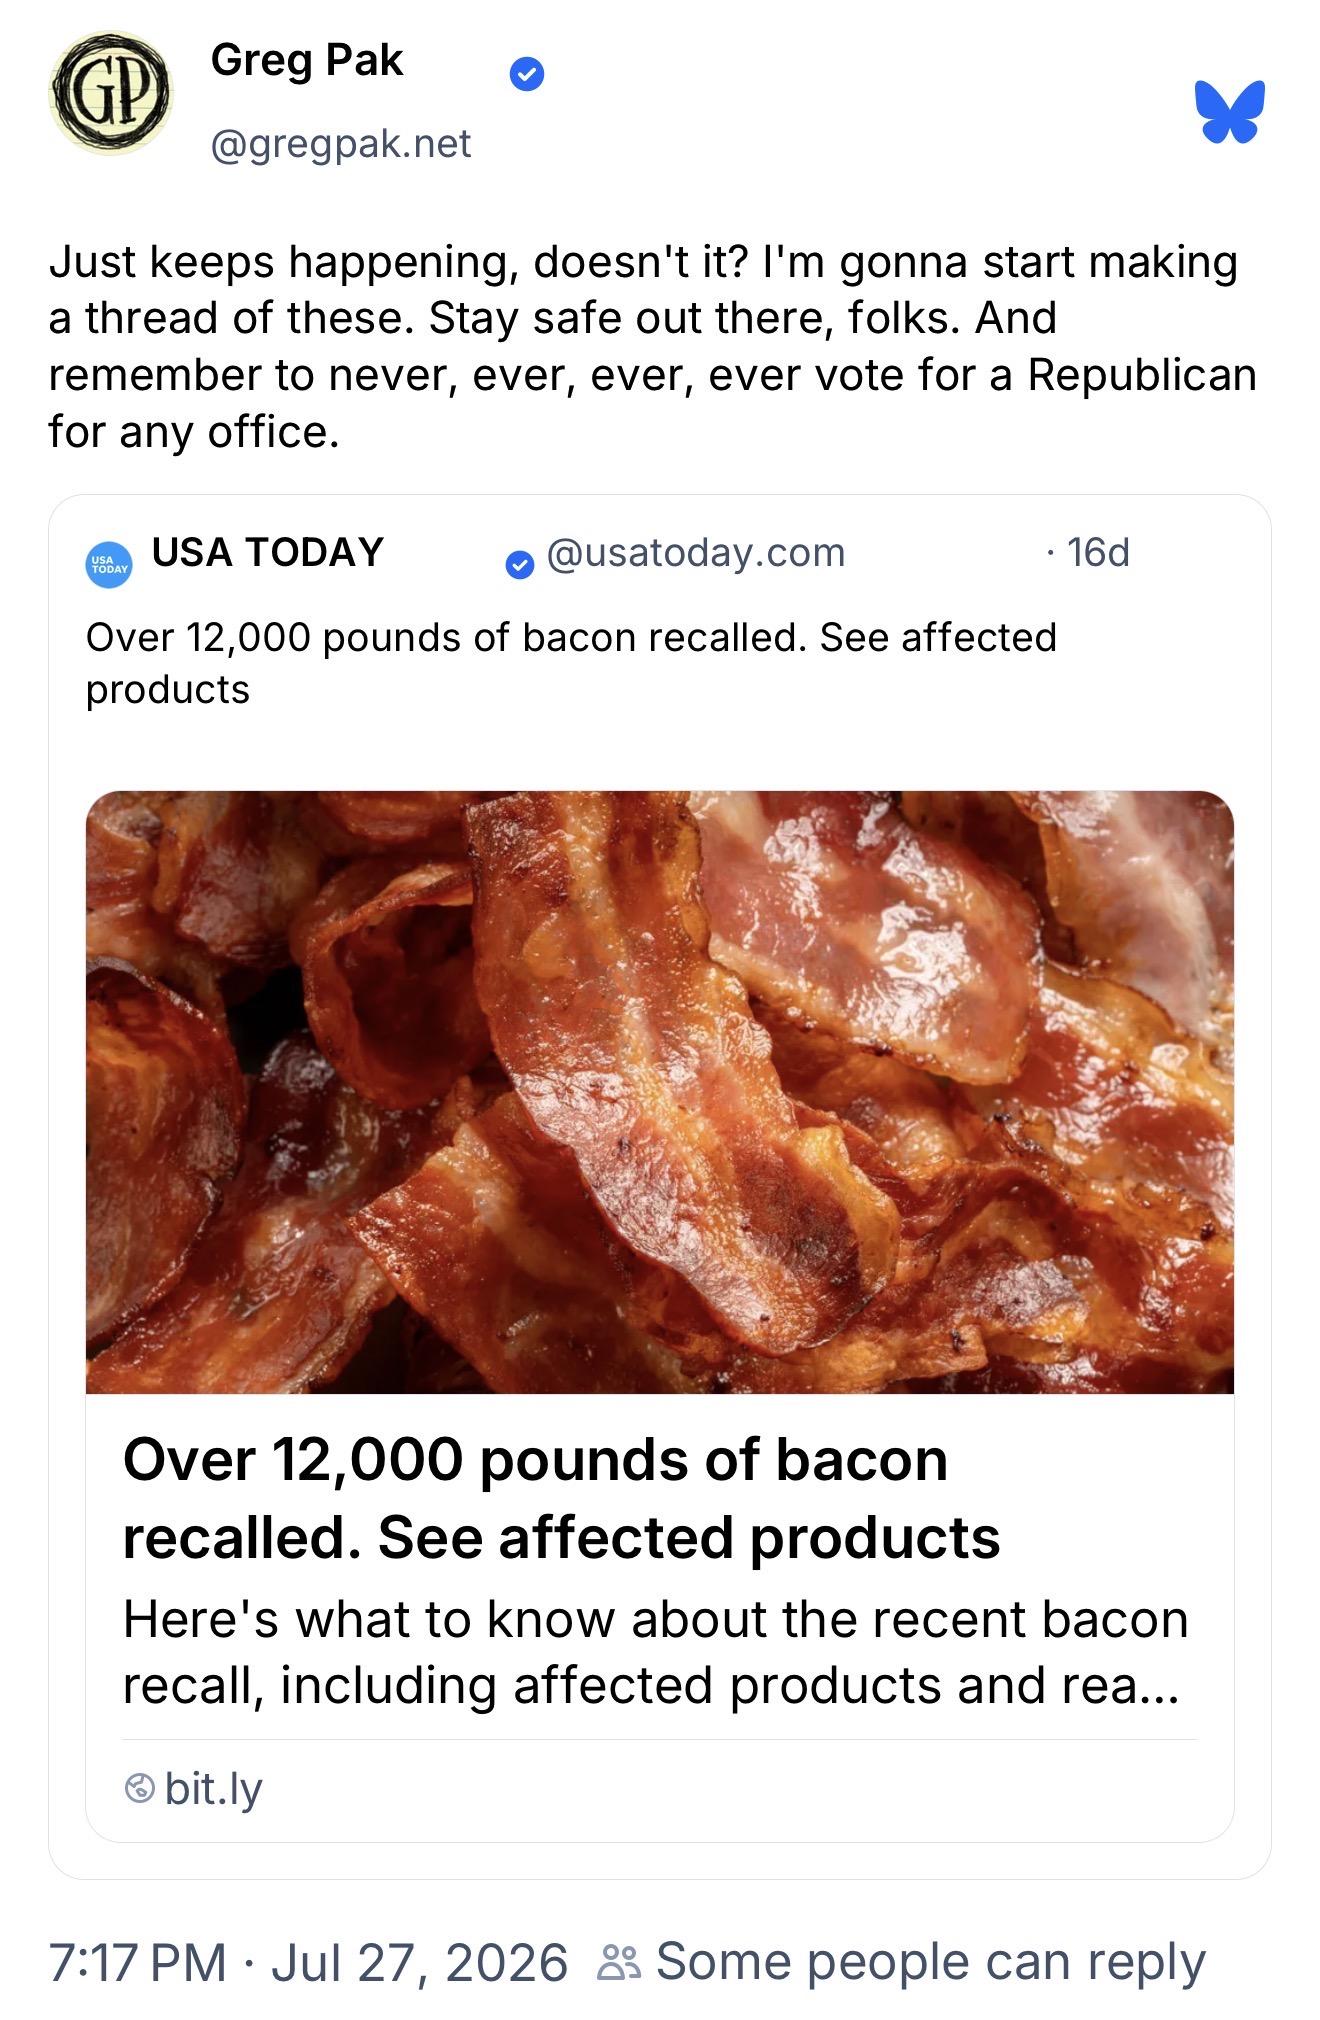
Task: Click the 'Some people can reply' label
Action: tap(931, 1962)
